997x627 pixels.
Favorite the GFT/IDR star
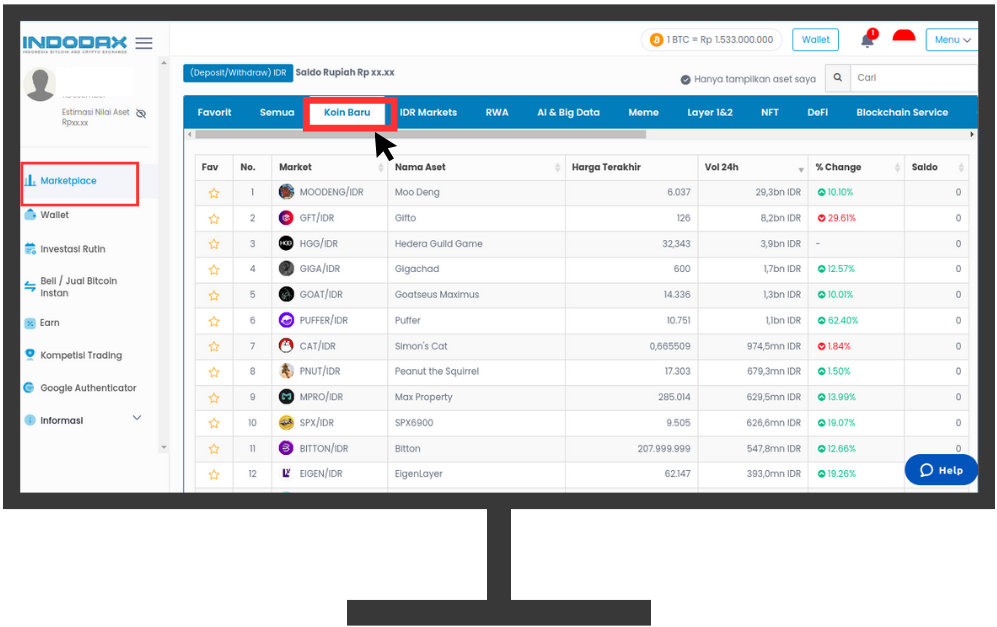click(x=214, y=219)
